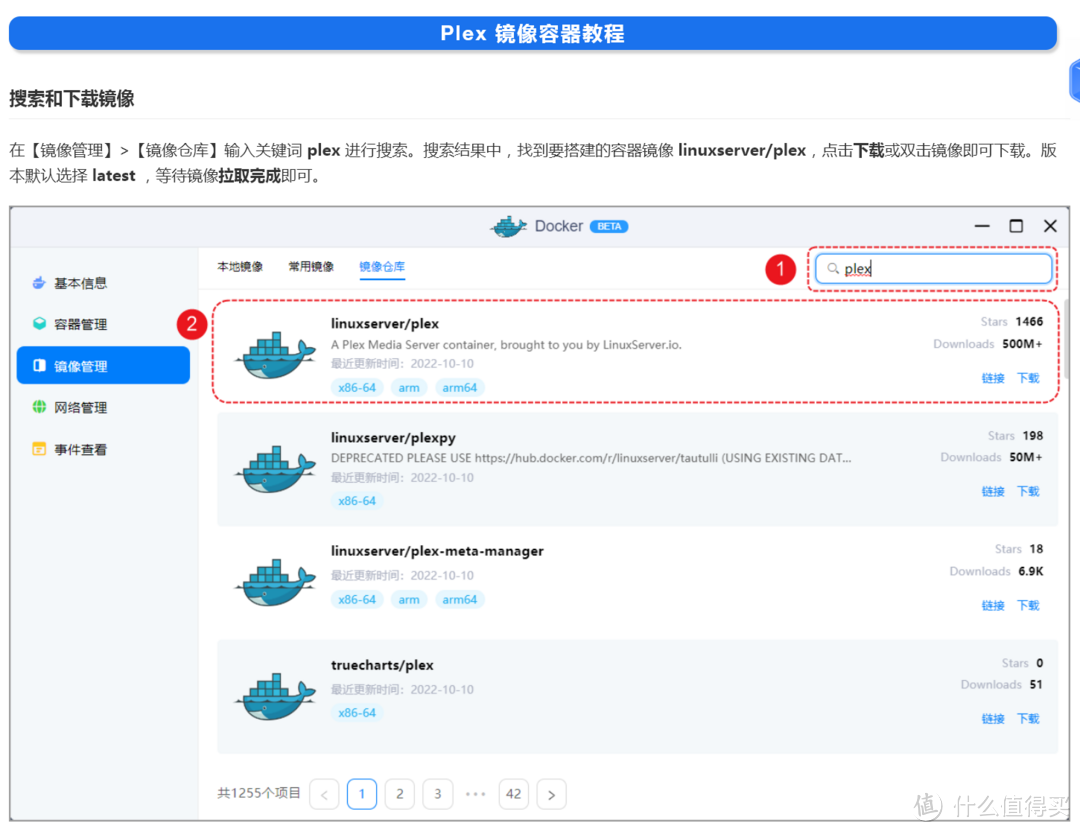Screen dimensions: 1080x832
Task: Go to next page arrow
Action: point(552,794)
